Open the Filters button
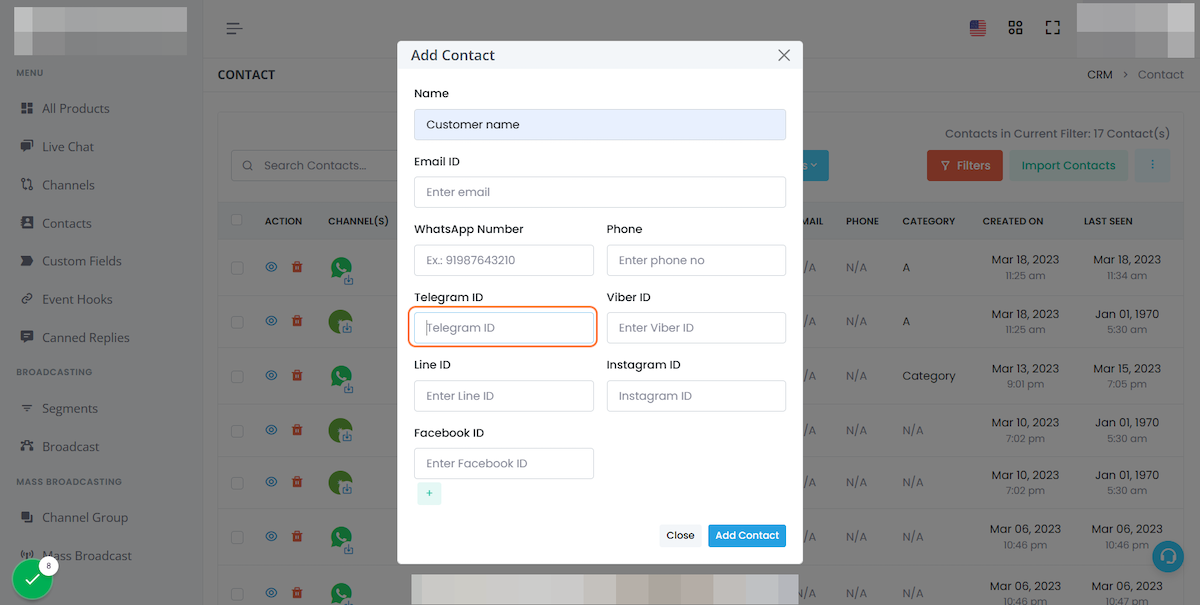The image size is (1200, 605). click(x=964, y=165)
